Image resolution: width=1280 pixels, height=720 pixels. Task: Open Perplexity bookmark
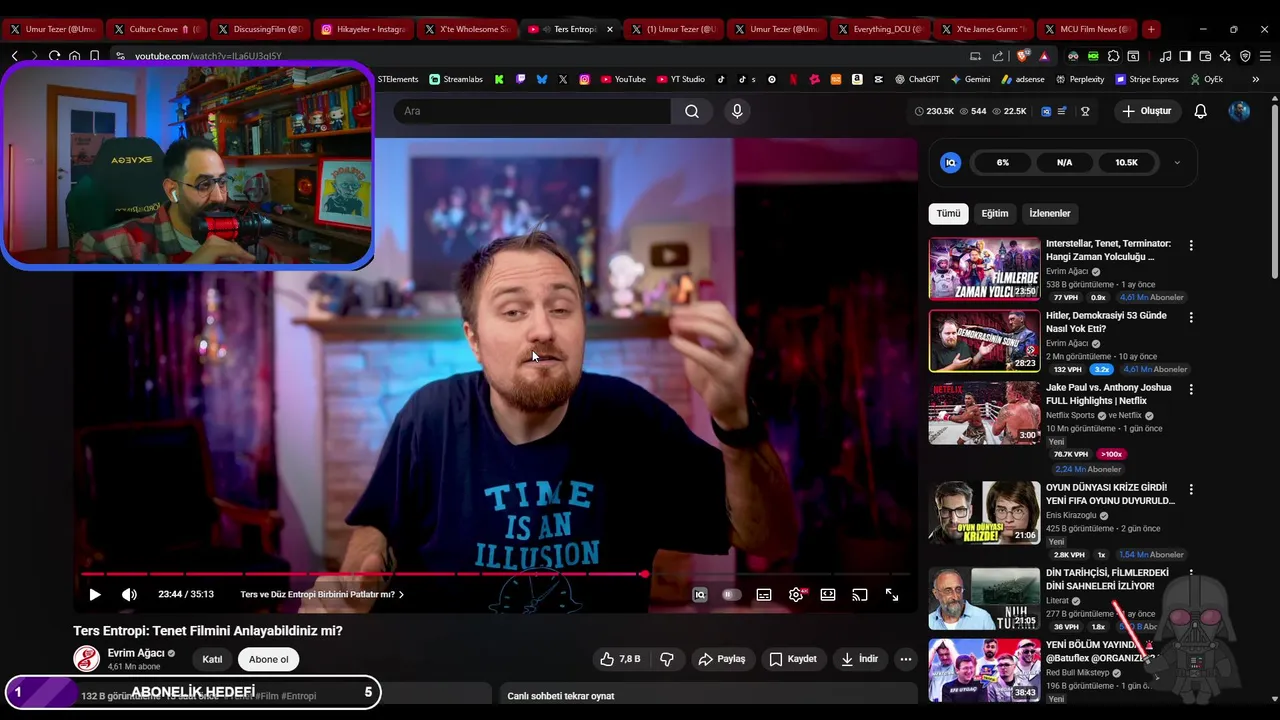1079,79
